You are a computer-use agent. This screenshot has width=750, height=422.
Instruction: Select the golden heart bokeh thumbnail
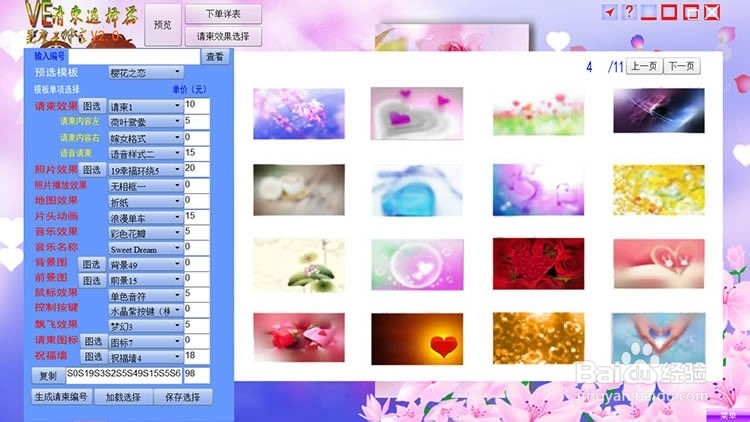pyautogui.click(x=539, y=338)
